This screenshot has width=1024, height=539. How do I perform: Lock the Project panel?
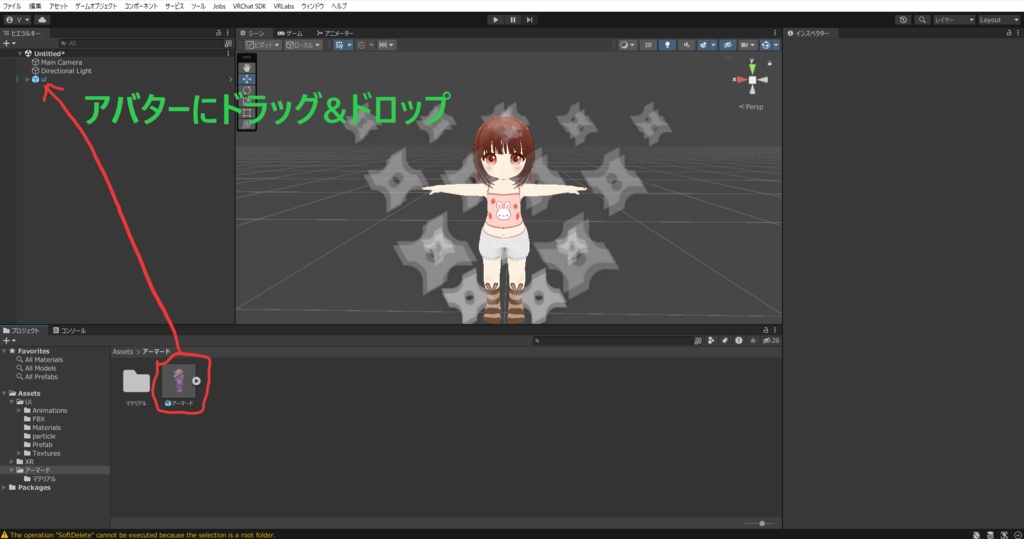pyautogui.click(x=766, y=330)
